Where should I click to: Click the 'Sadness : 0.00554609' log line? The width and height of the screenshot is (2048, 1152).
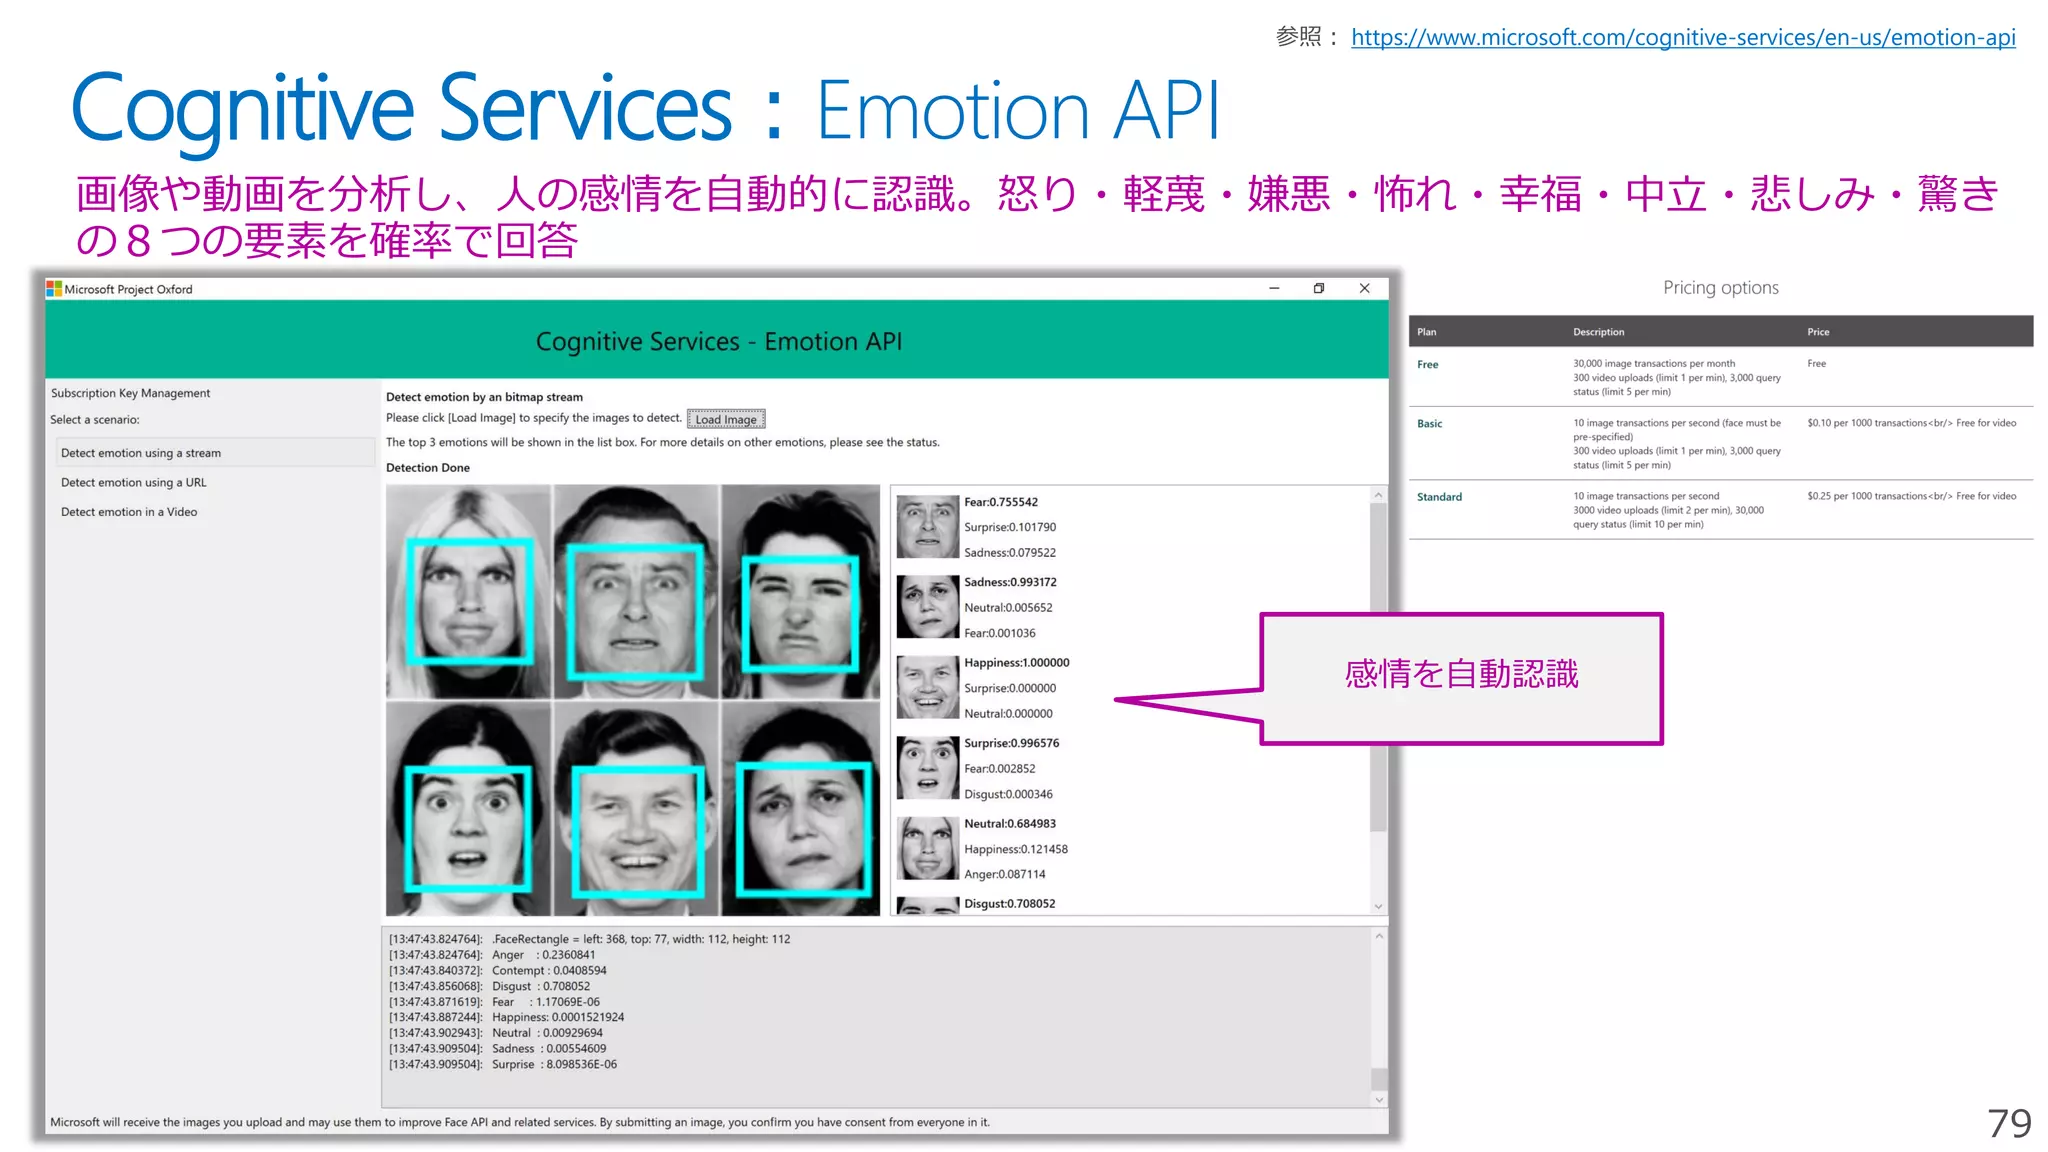(498, 1049)
